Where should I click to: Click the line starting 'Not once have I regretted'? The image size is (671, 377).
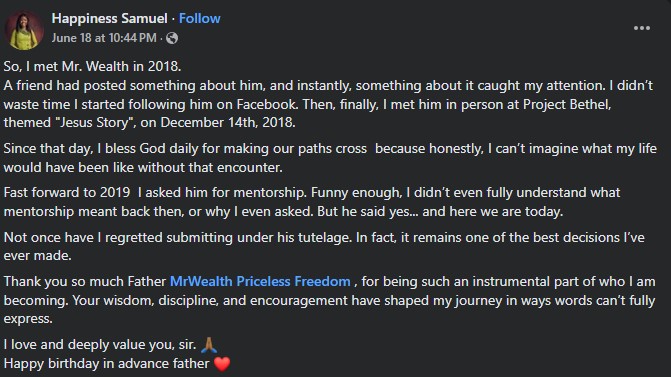coord(324,237)
